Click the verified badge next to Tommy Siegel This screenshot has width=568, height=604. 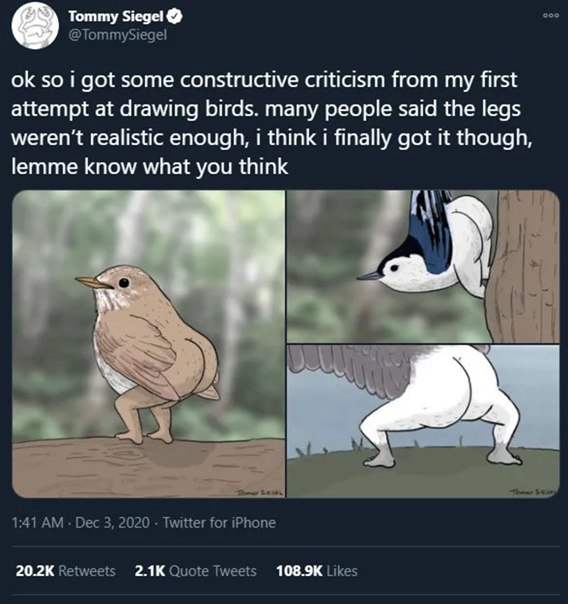tap(176, 17)
